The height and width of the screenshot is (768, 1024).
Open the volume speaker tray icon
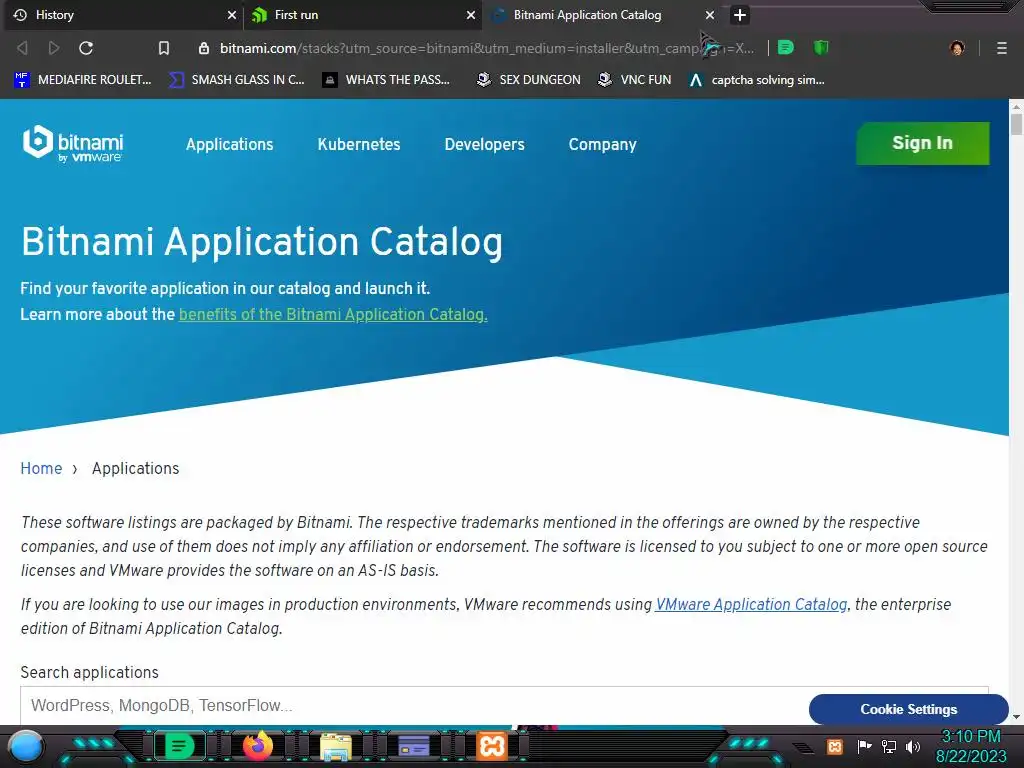click(x=913, y=746)
